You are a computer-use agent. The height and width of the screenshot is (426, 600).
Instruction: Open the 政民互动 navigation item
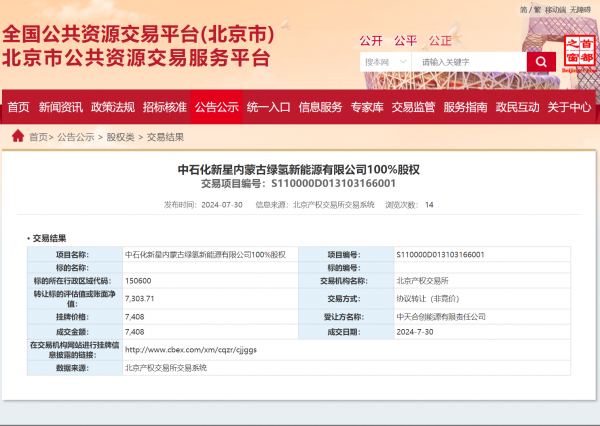(517, 107)
